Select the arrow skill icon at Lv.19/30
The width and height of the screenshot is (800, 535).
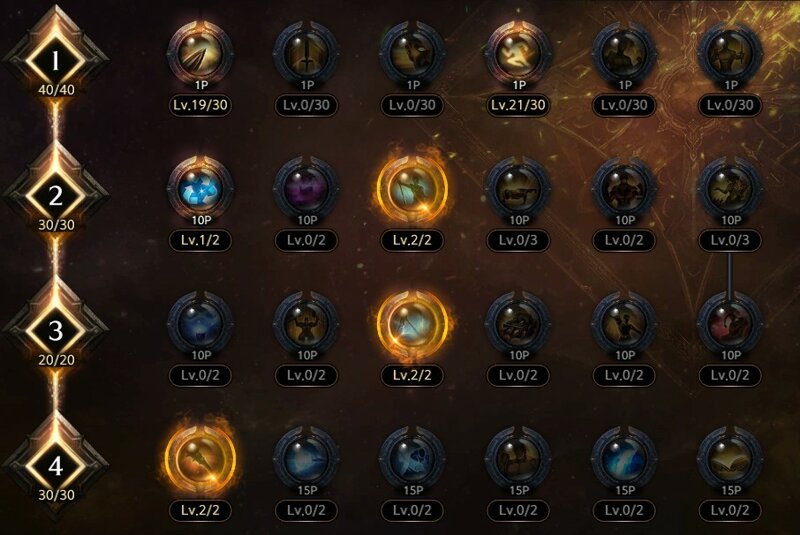pos(201,54)
